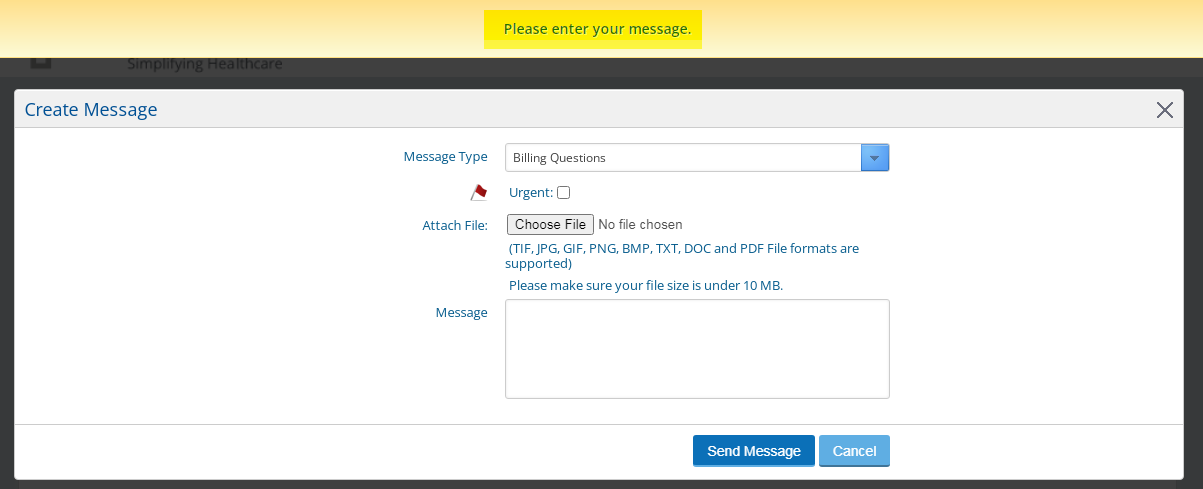
Task: Click the Message Type field label
Action: 445,157
